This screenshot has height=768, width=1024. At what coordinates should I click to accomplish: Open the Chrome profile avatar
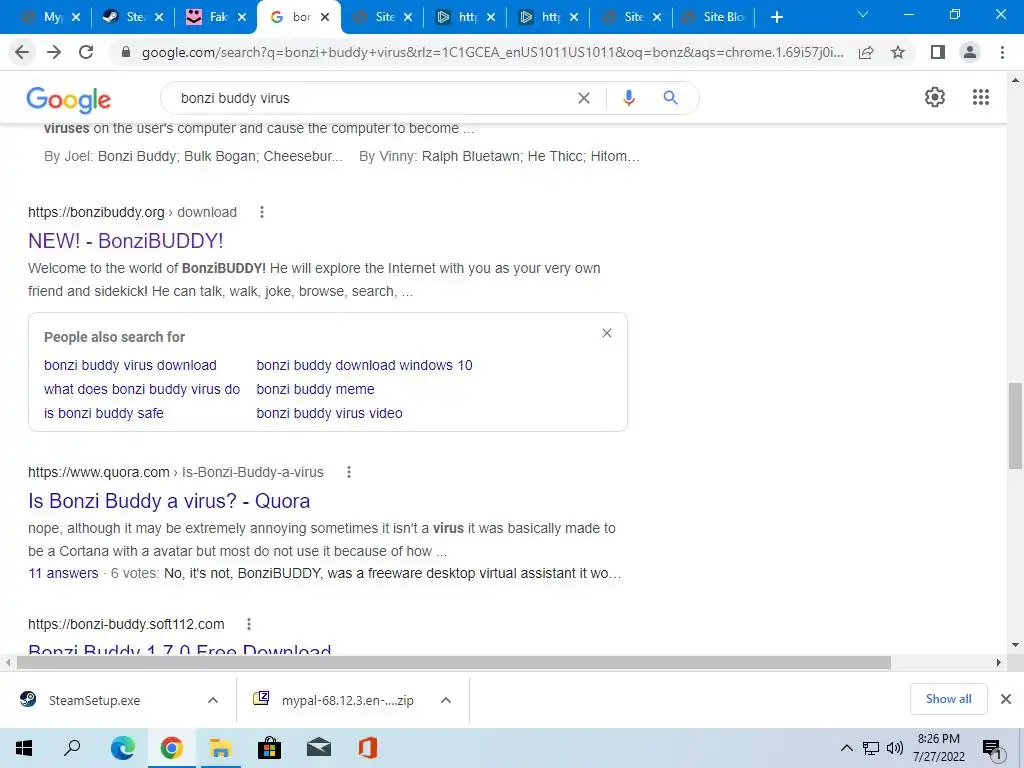click(970, 52)
